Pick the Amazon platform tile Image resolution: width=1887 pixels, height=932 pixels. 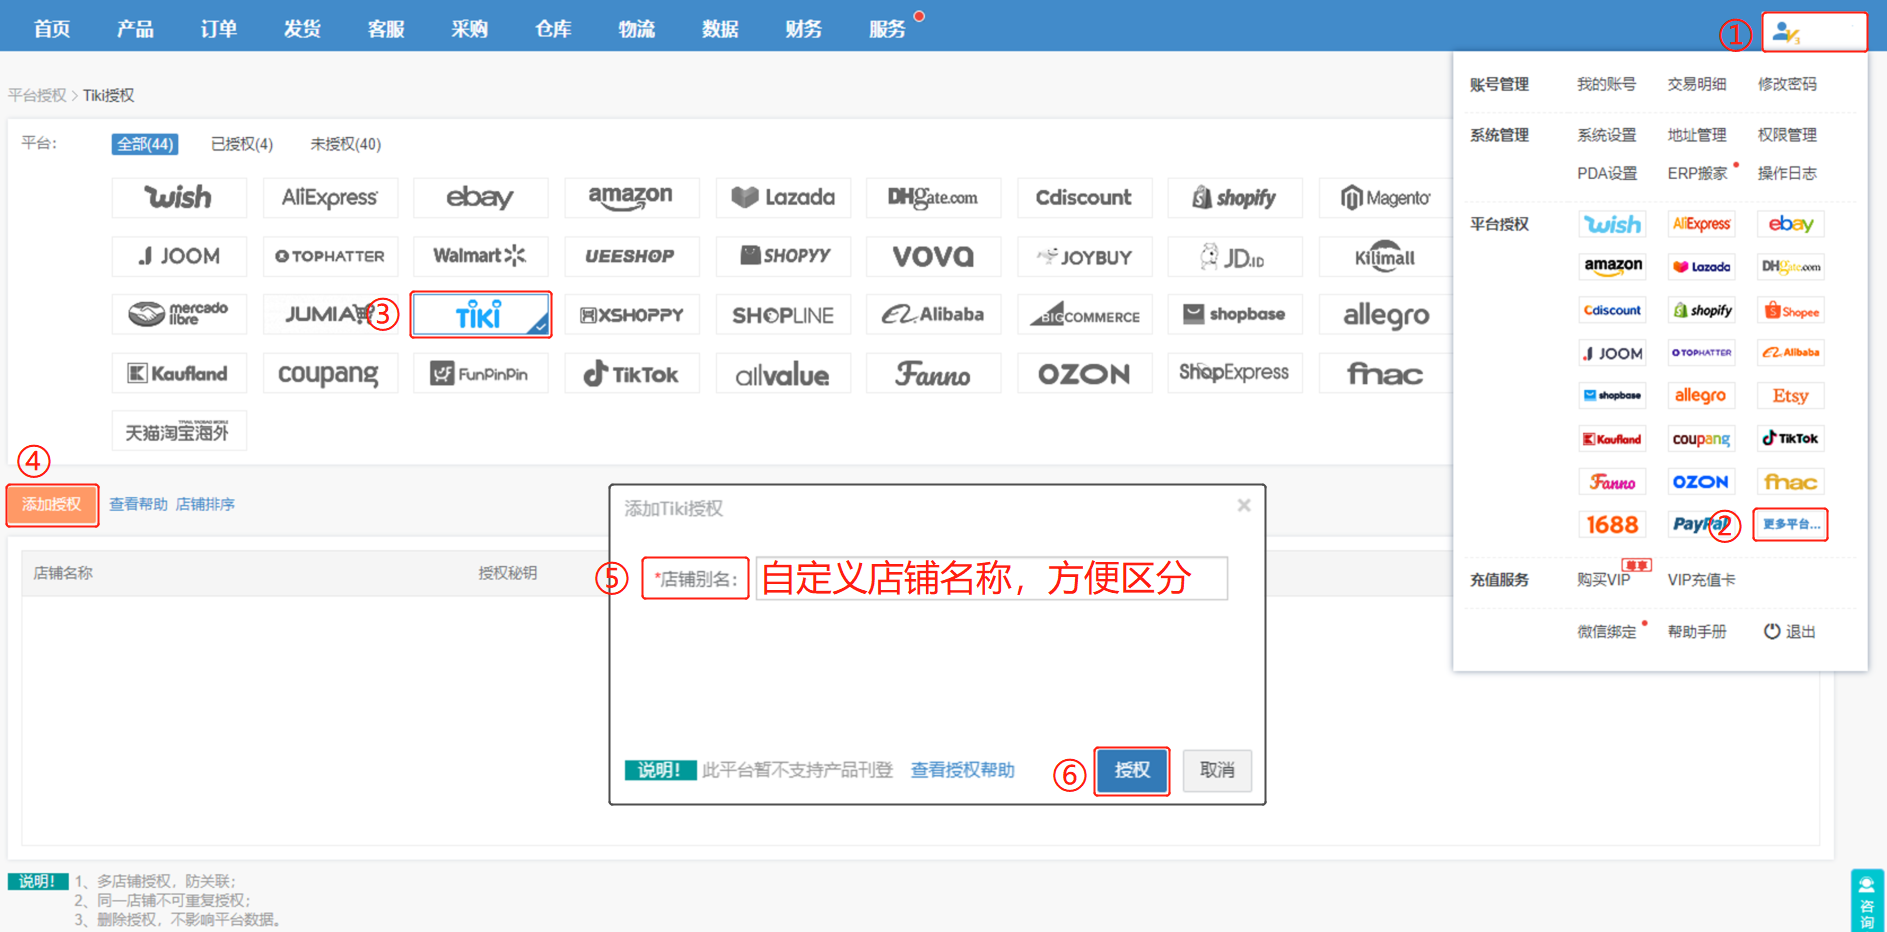631,197
